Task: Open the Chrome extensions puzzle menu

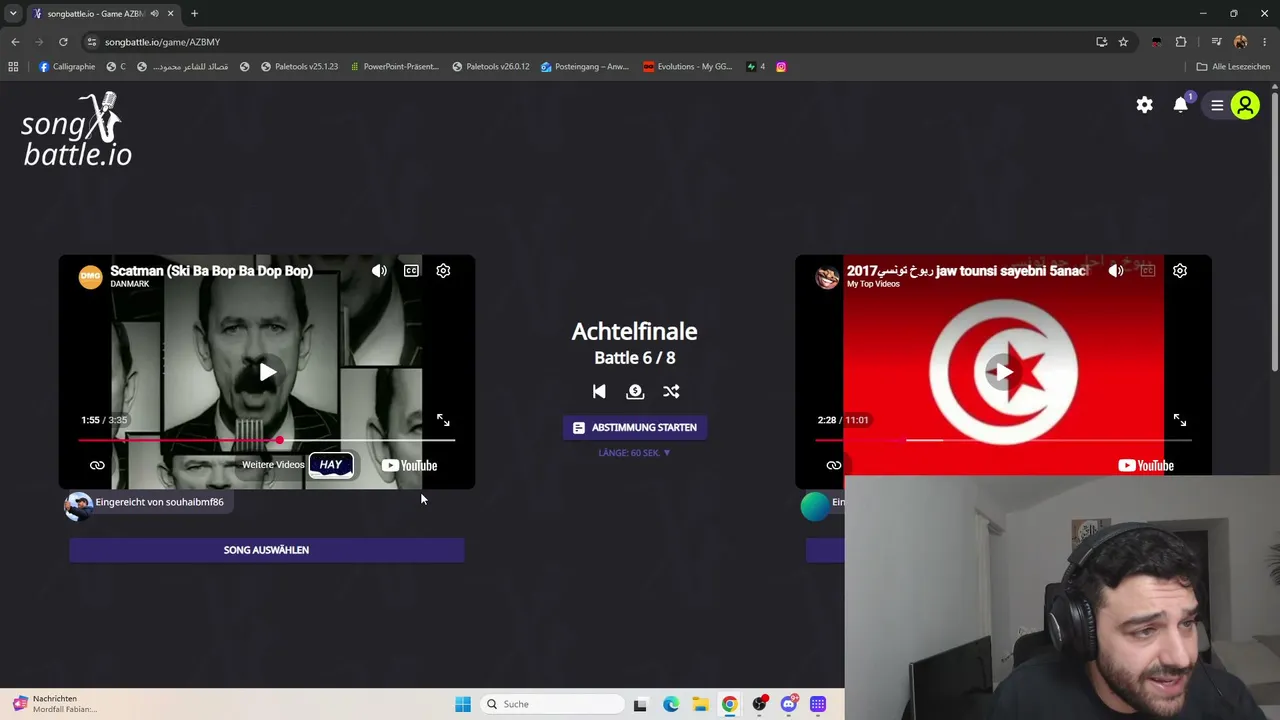Action: (x=1181, y=42)
